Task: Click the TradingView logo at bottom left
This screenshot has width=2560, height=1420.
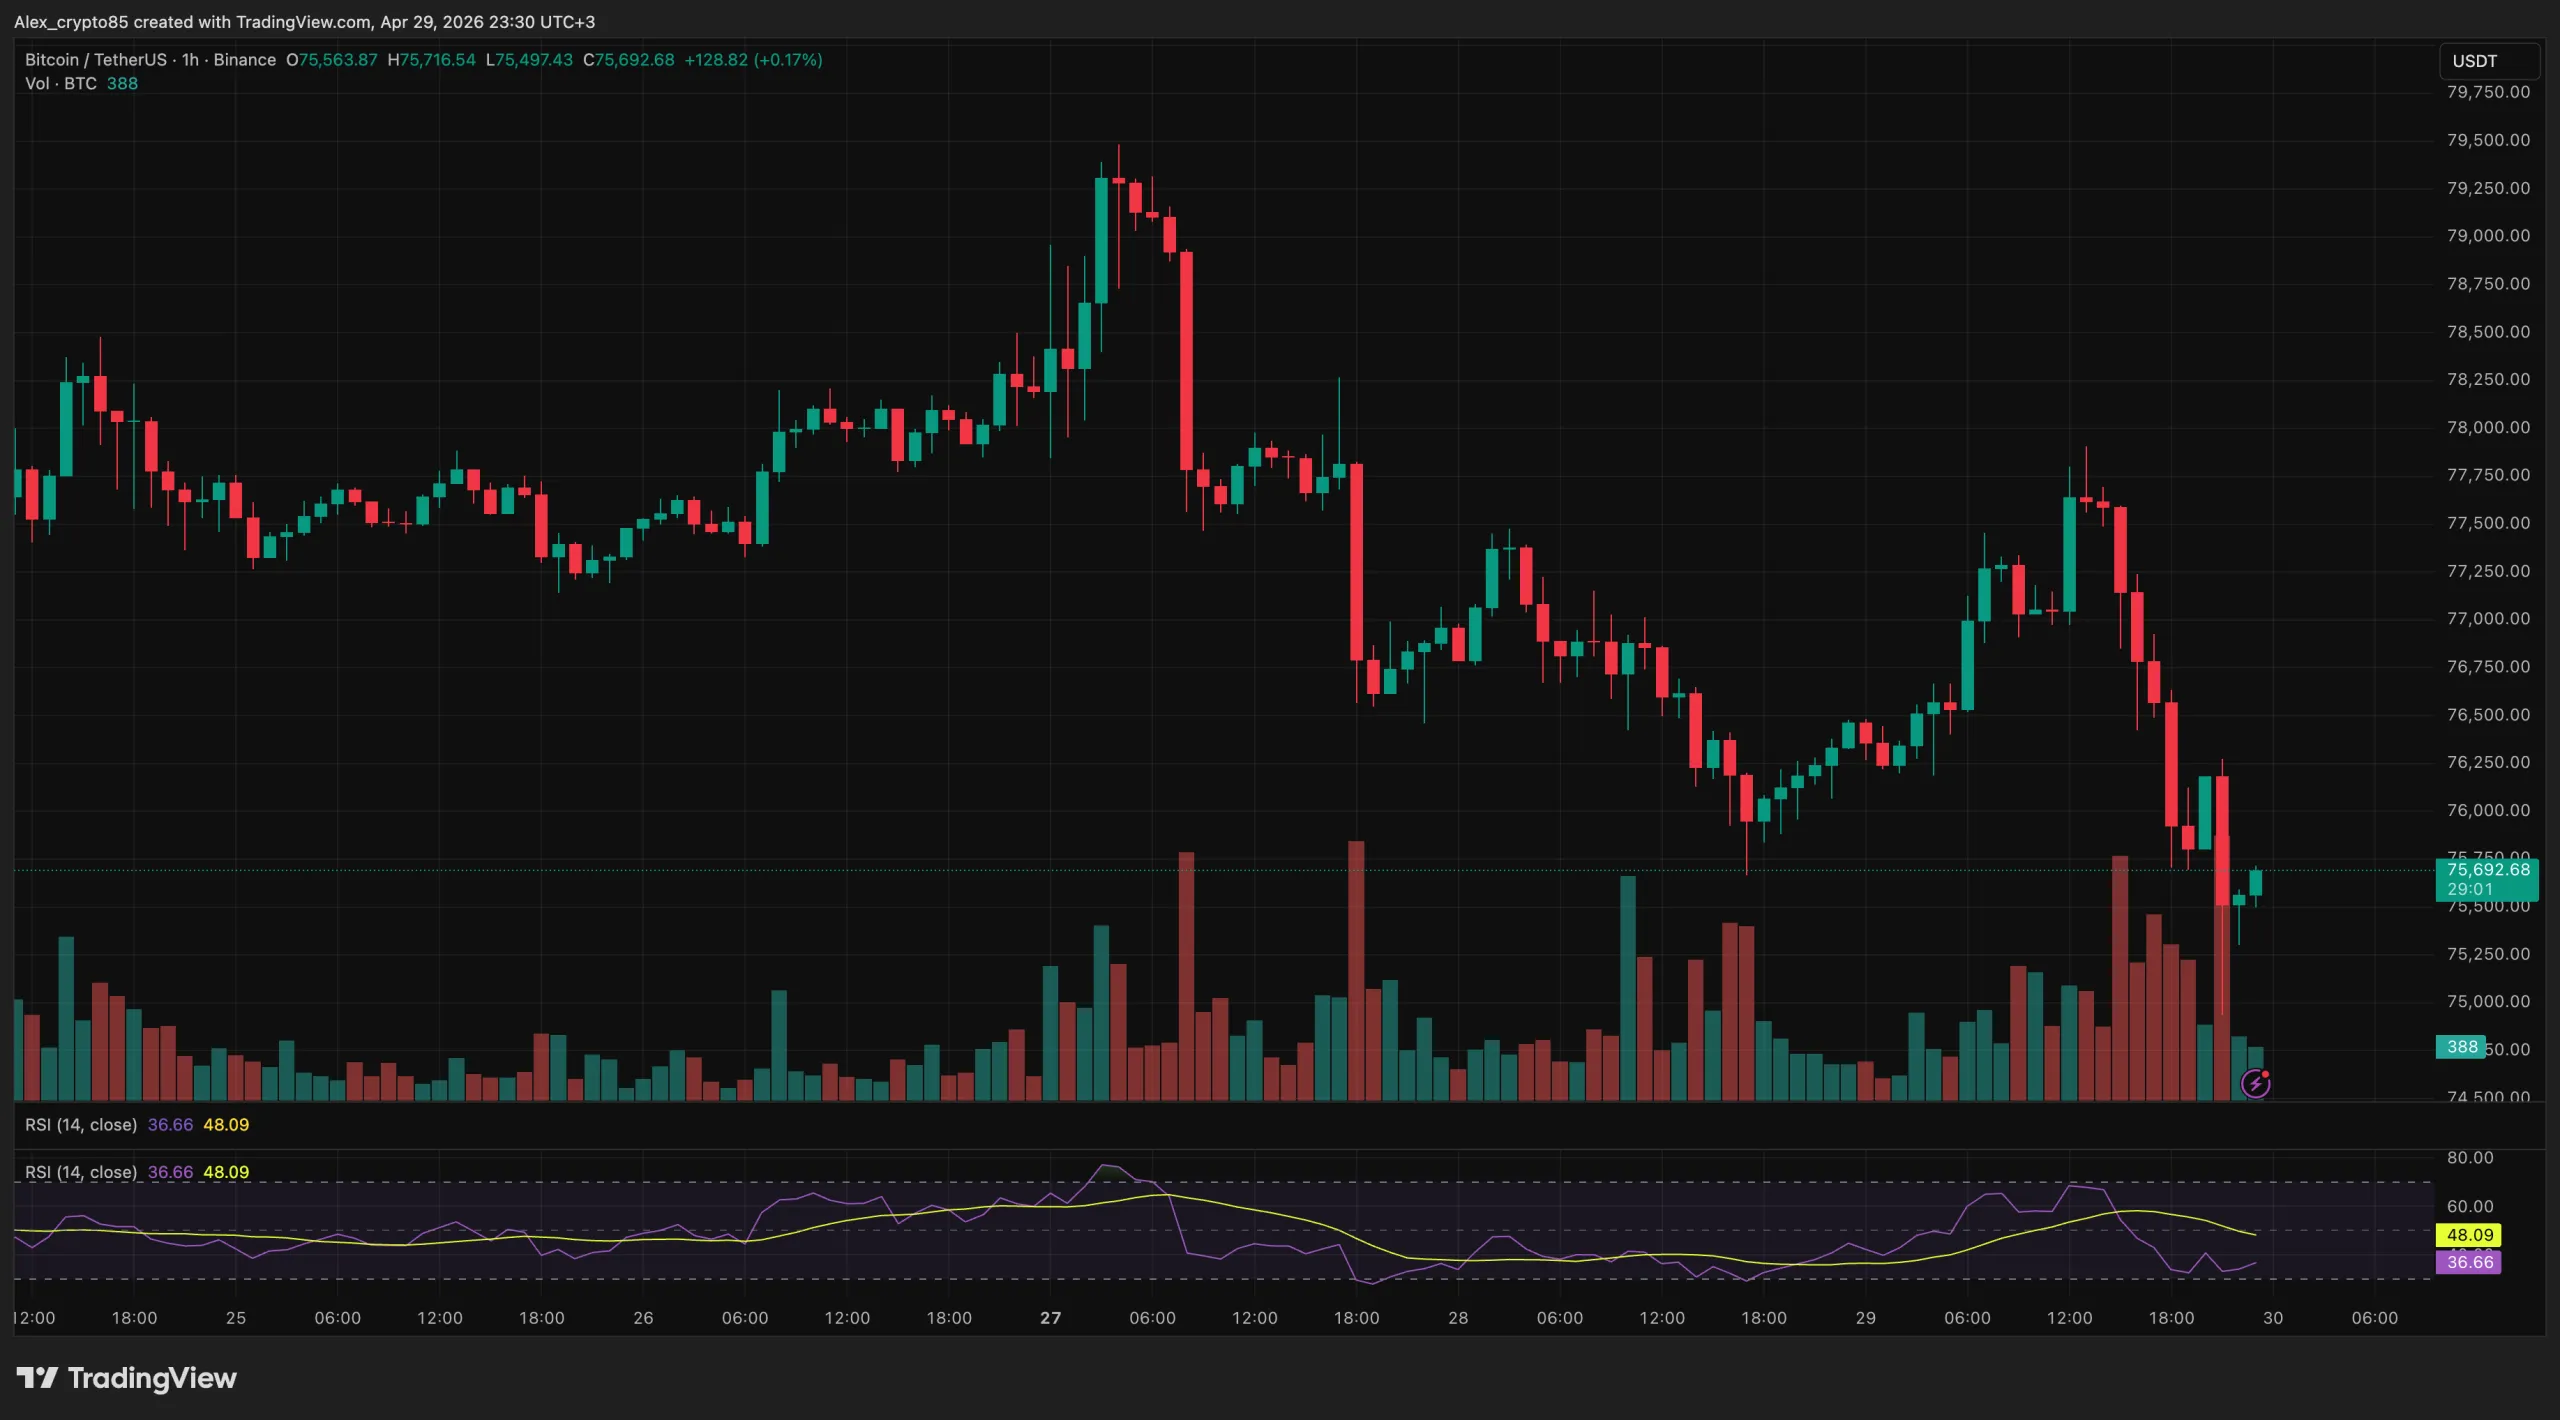Action: (x=127, y=1378)
